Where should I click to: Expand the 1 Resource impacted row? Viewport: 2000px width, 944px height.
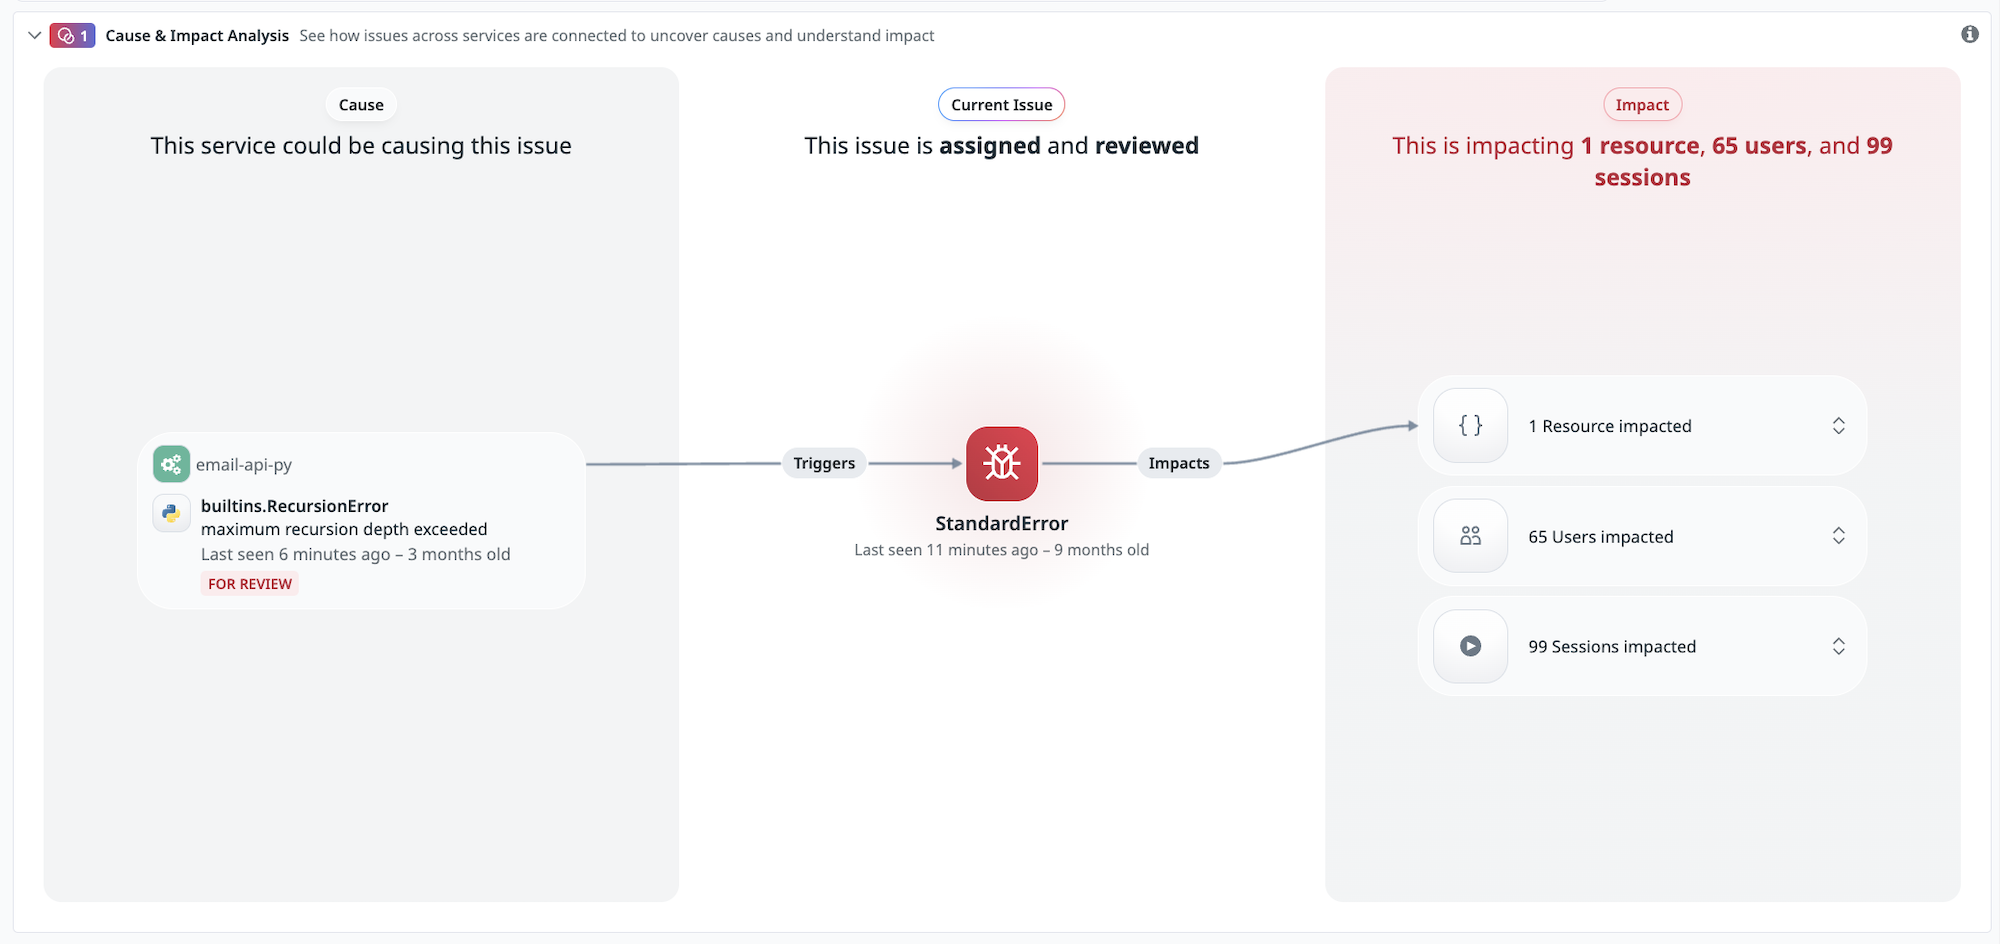click(x=1838, y=426)
